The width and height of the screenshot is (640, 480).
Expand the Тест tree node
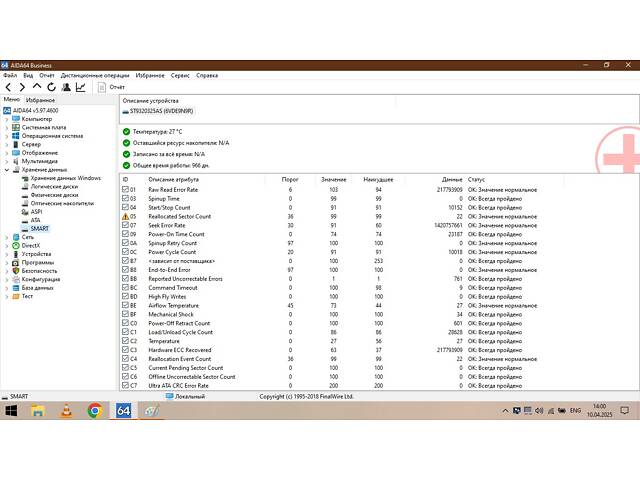[7, 296]
